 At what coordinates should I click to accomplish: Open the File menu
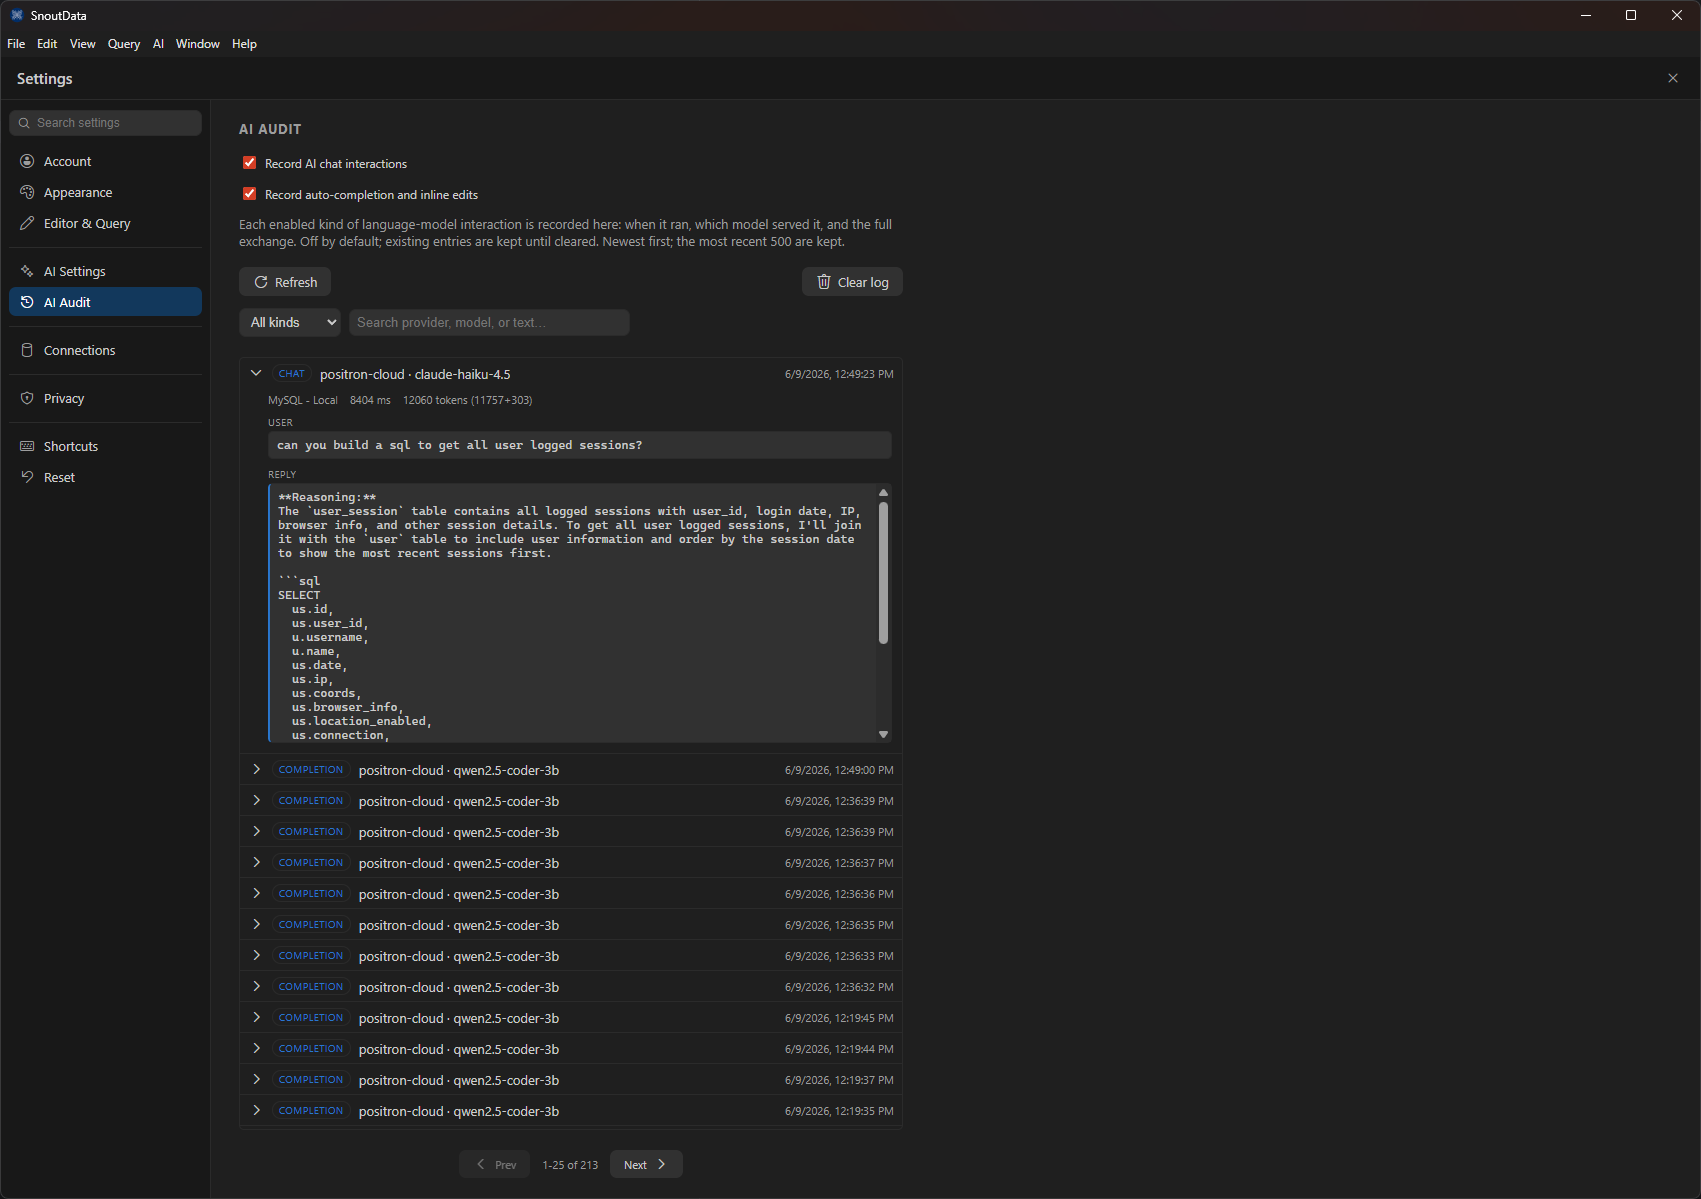pos(16,44)
